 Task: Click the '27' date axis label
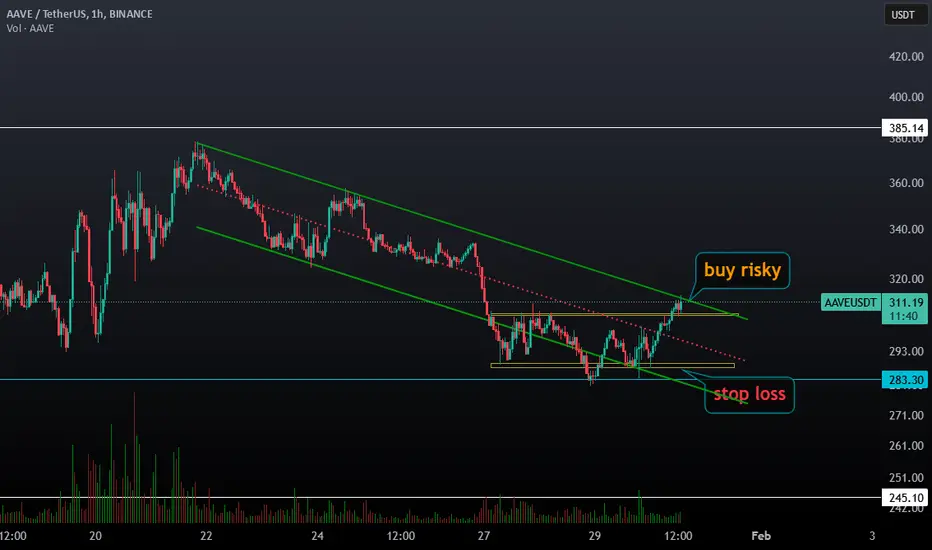[x=484, y=536]
